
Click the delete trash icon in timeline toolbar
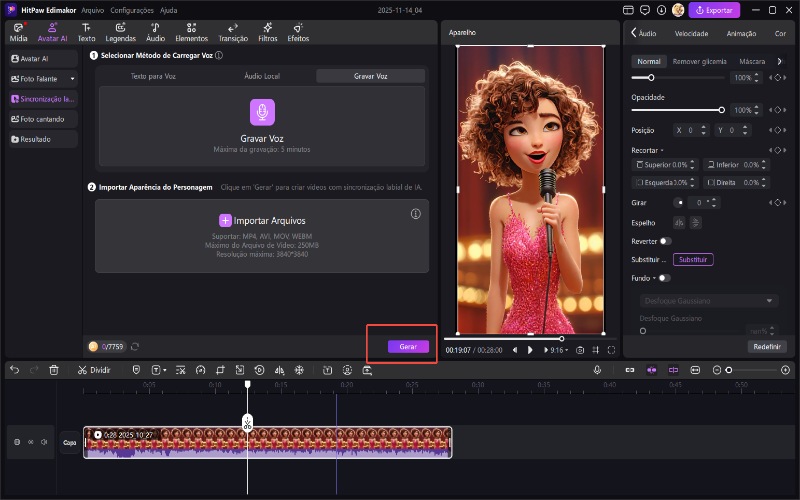[54, 370]
